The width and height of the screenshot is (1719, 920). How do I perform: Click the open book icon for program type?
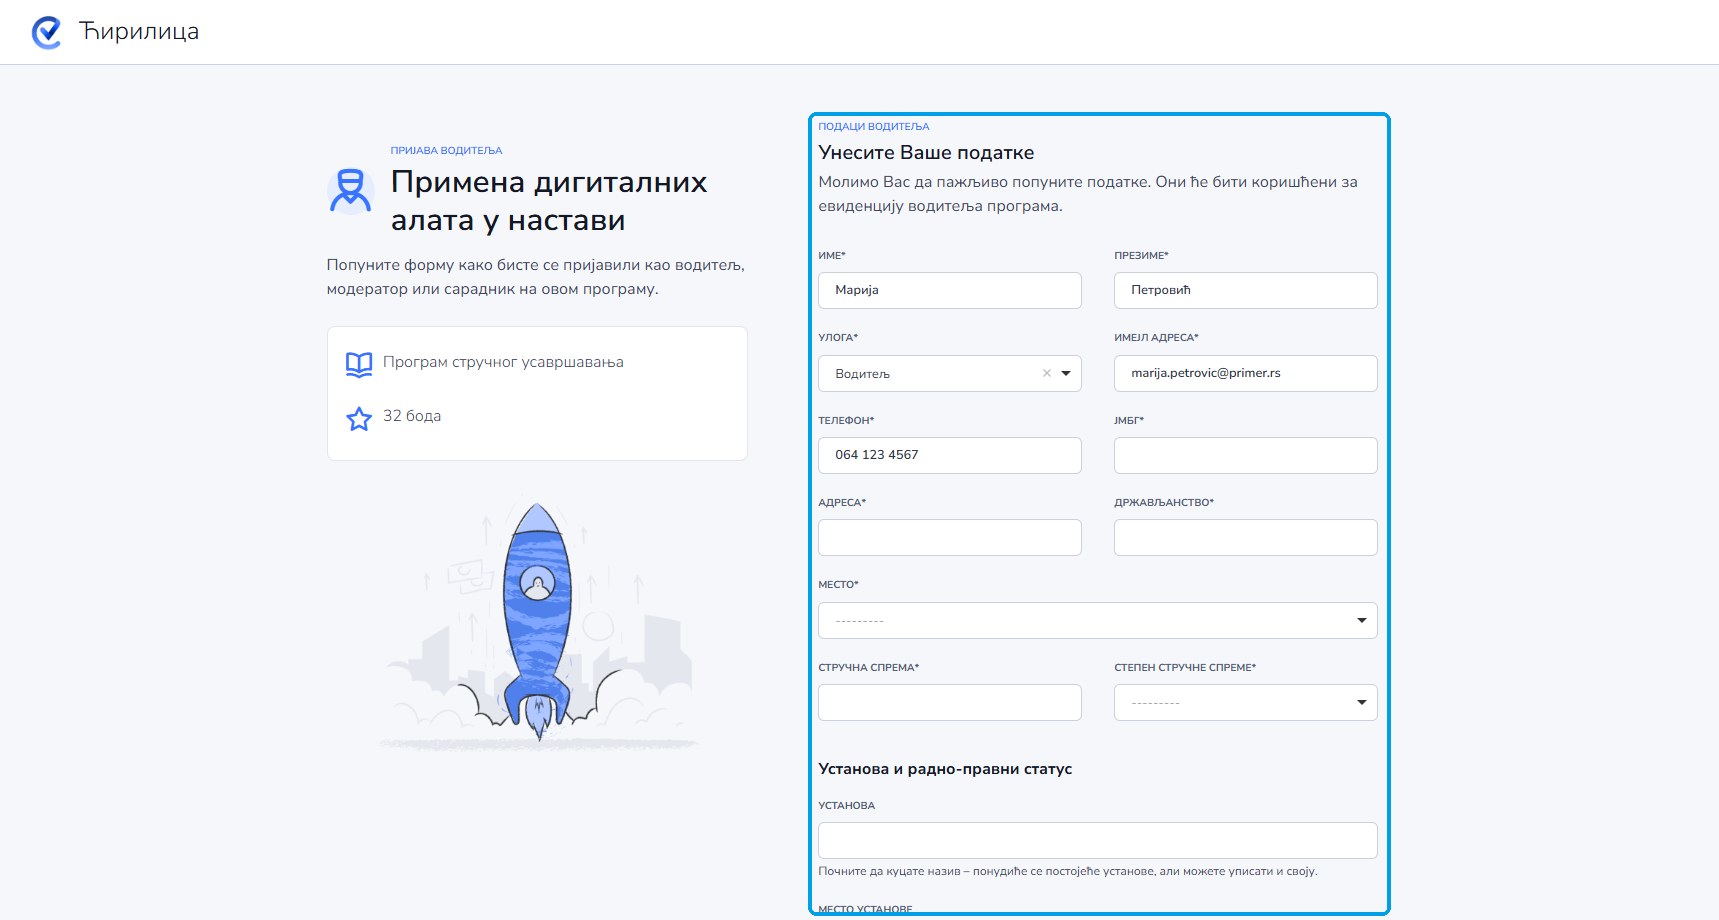359,363
